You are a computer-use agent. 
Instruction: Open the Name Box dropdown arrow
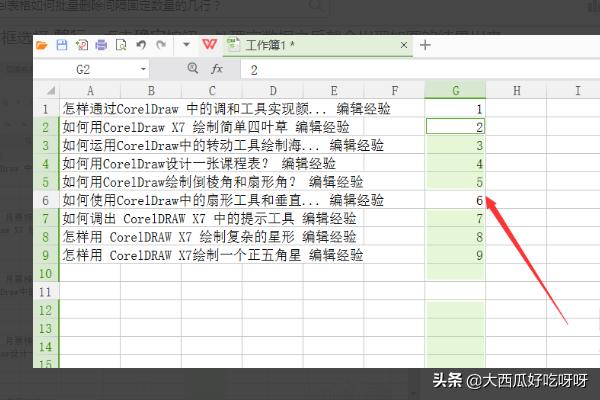[143, 69]
